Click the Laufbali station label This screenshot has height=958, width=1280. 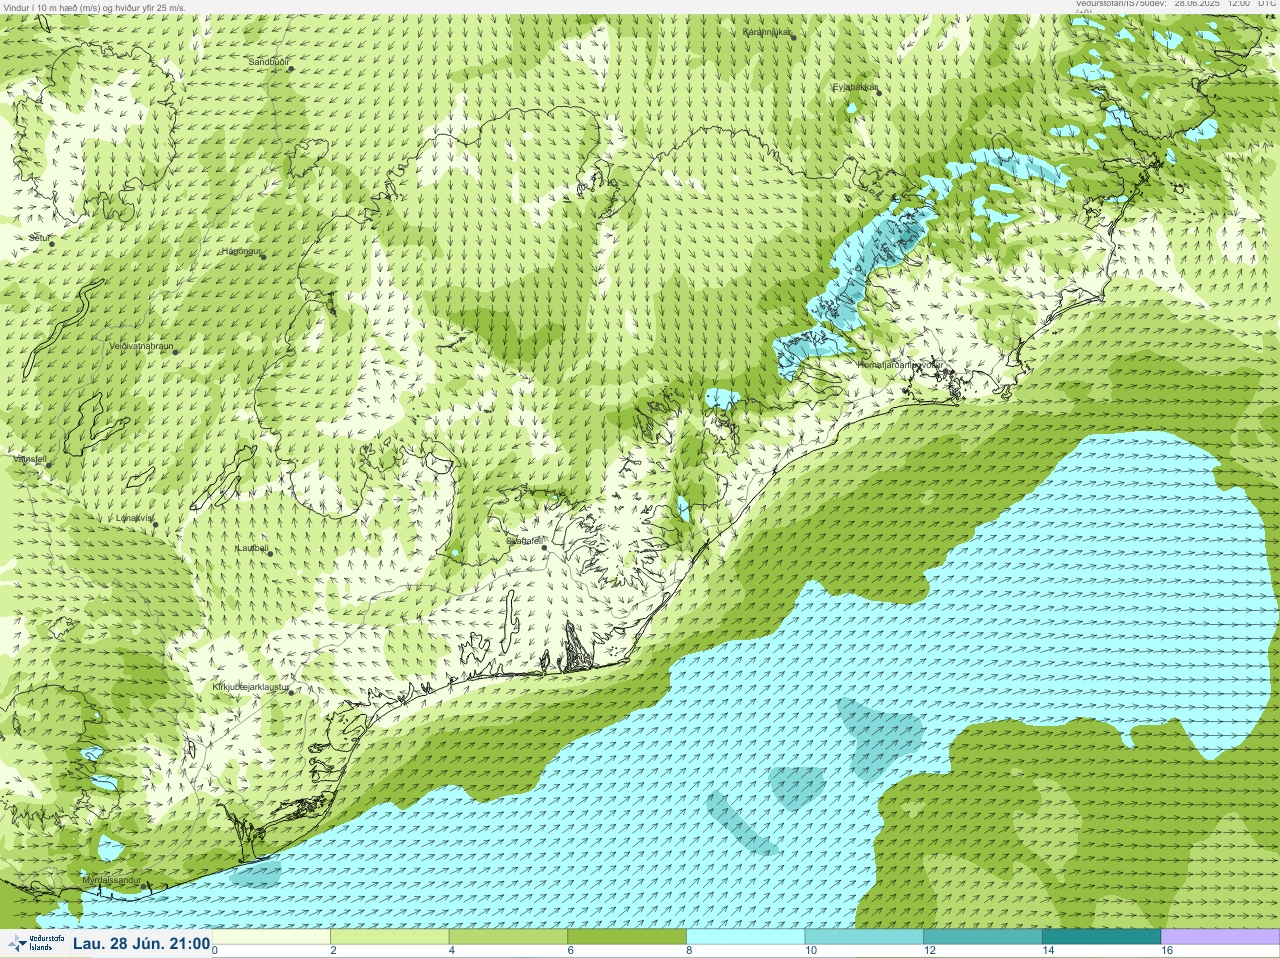pyautogui.click(x=252, y=548)
